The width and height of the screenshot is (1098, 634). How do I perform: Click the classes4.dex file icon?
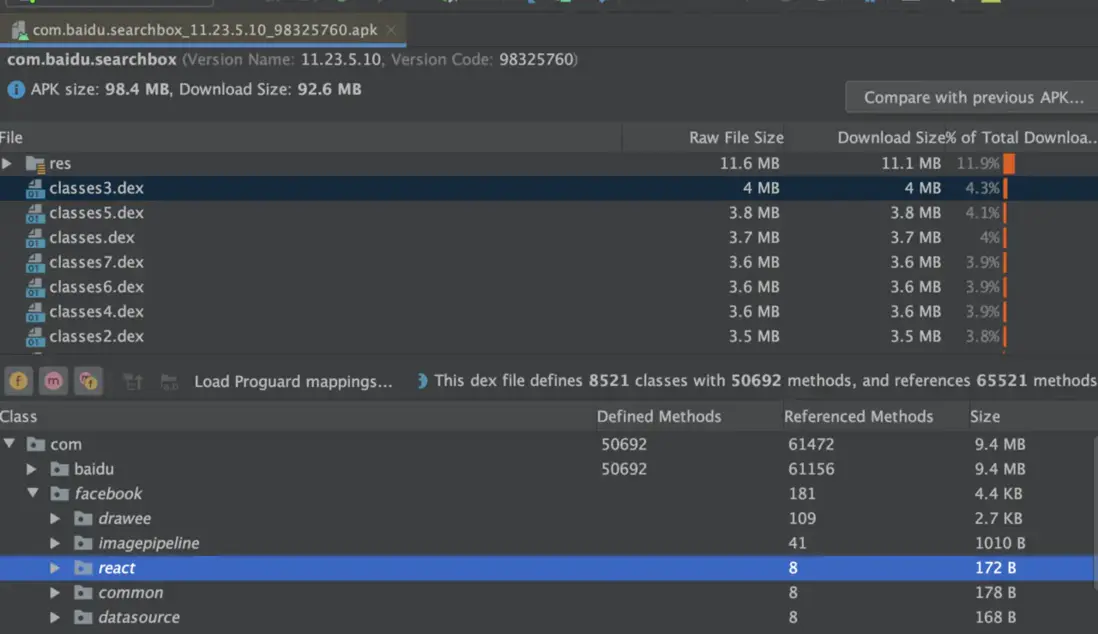(35, 312)
